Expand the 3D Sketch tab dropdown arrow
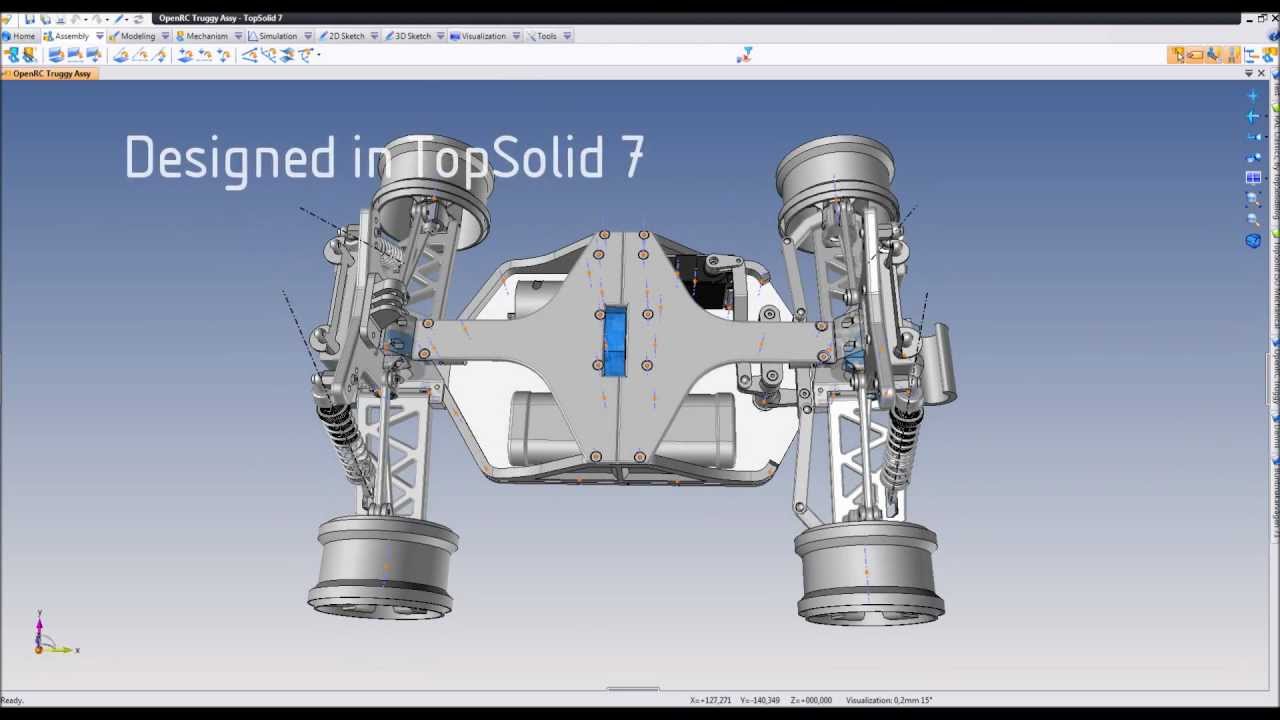This screenshot has width=1280, height=720. click(x=441, y=36)
